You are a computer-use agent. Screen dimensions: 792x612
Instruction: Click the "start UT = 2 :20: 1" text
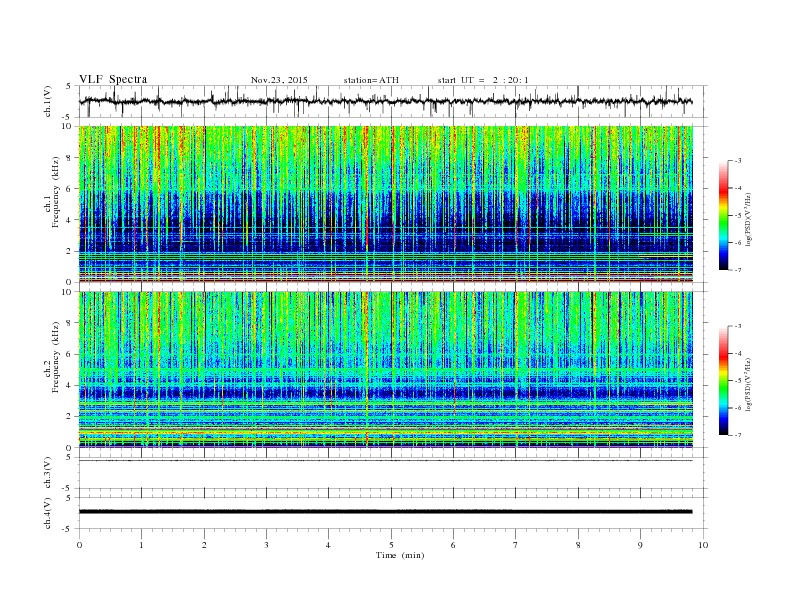(x=483, y=80)
